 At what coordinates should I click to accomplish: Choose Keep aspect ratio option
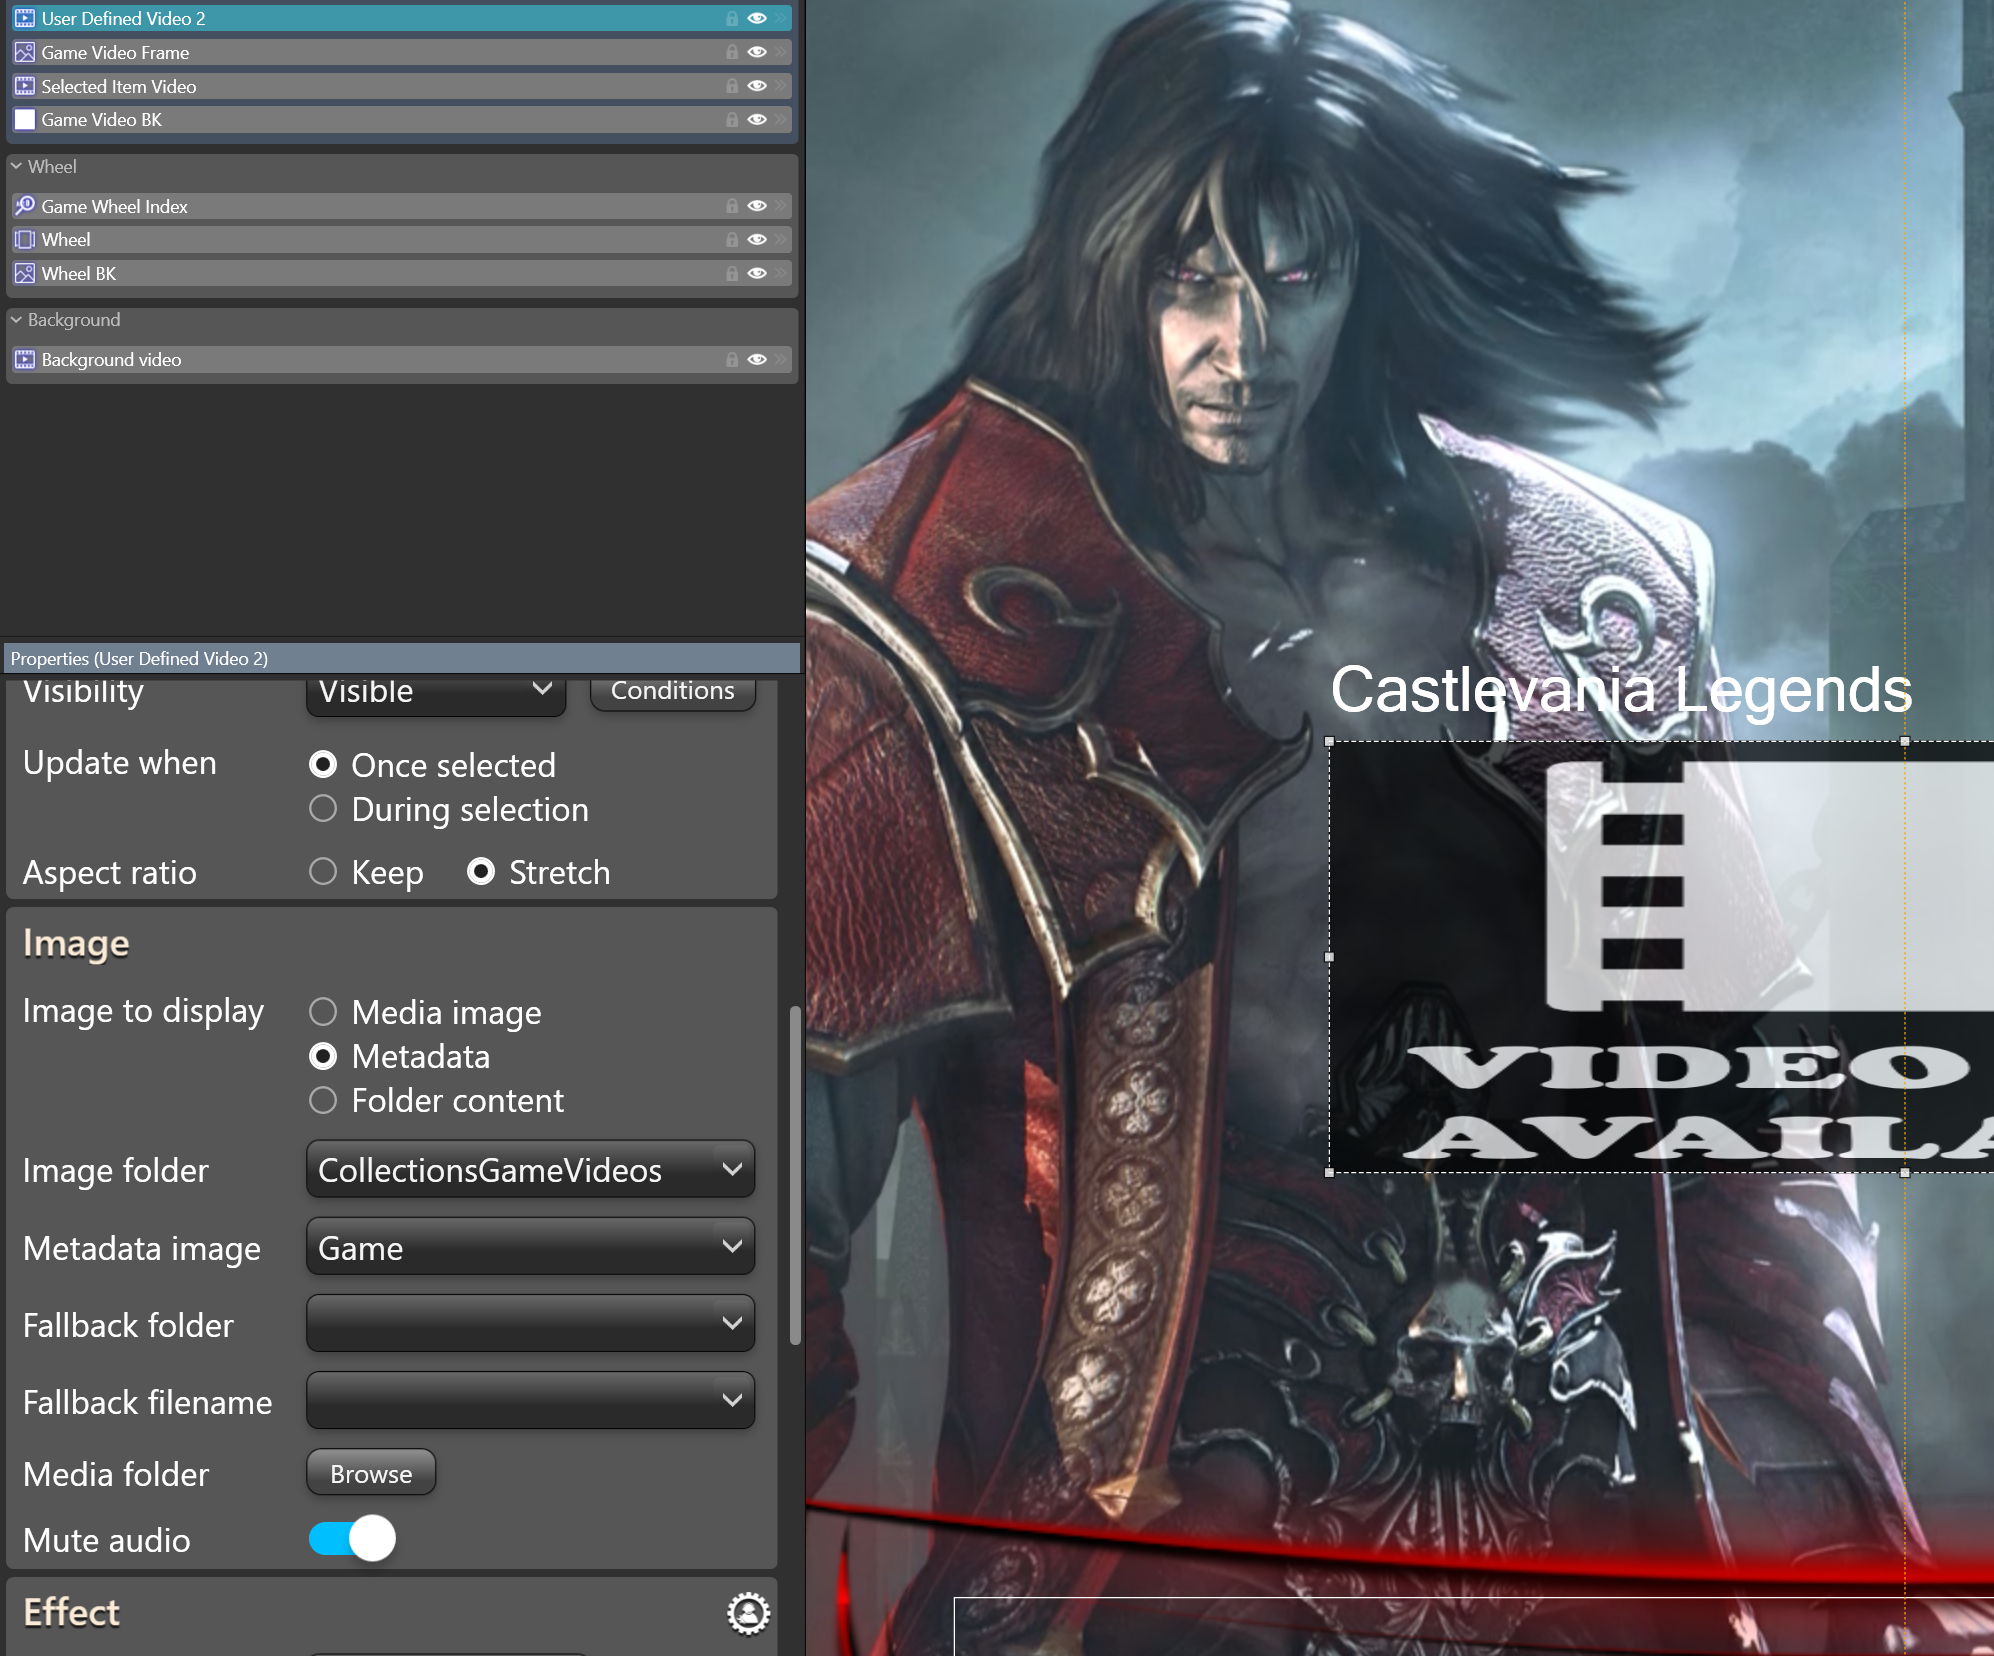pyautogui.click(x=323, y=872)
